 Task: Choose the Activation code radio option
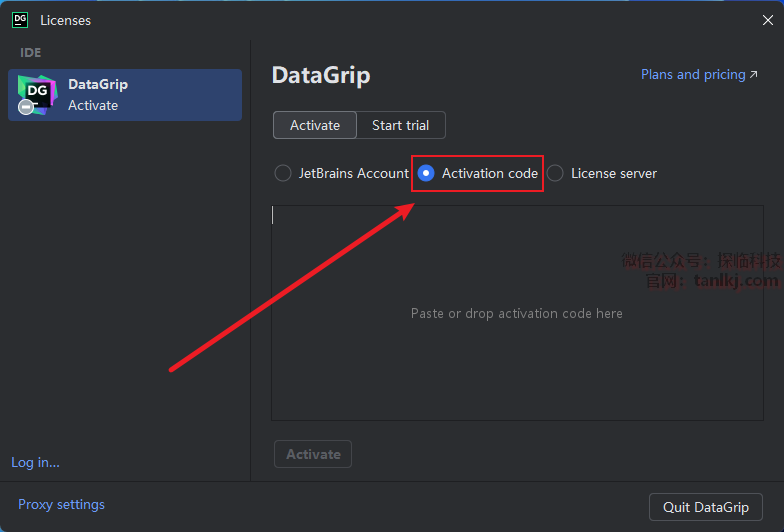pos(426,173)
